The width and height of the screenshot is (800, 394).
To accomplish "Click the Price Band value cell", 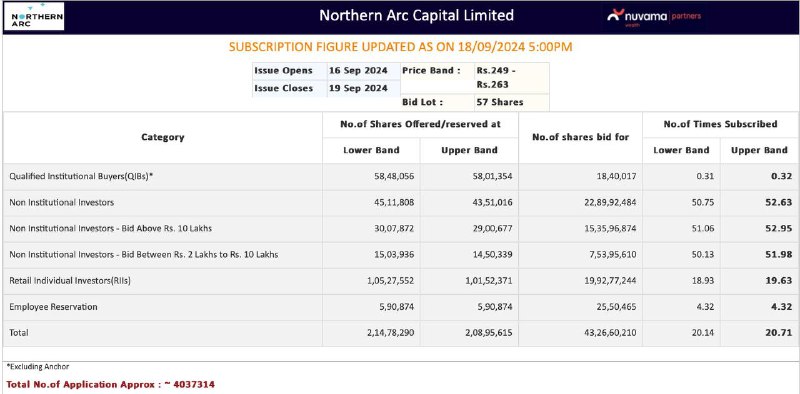I will [x=511, y=78].
